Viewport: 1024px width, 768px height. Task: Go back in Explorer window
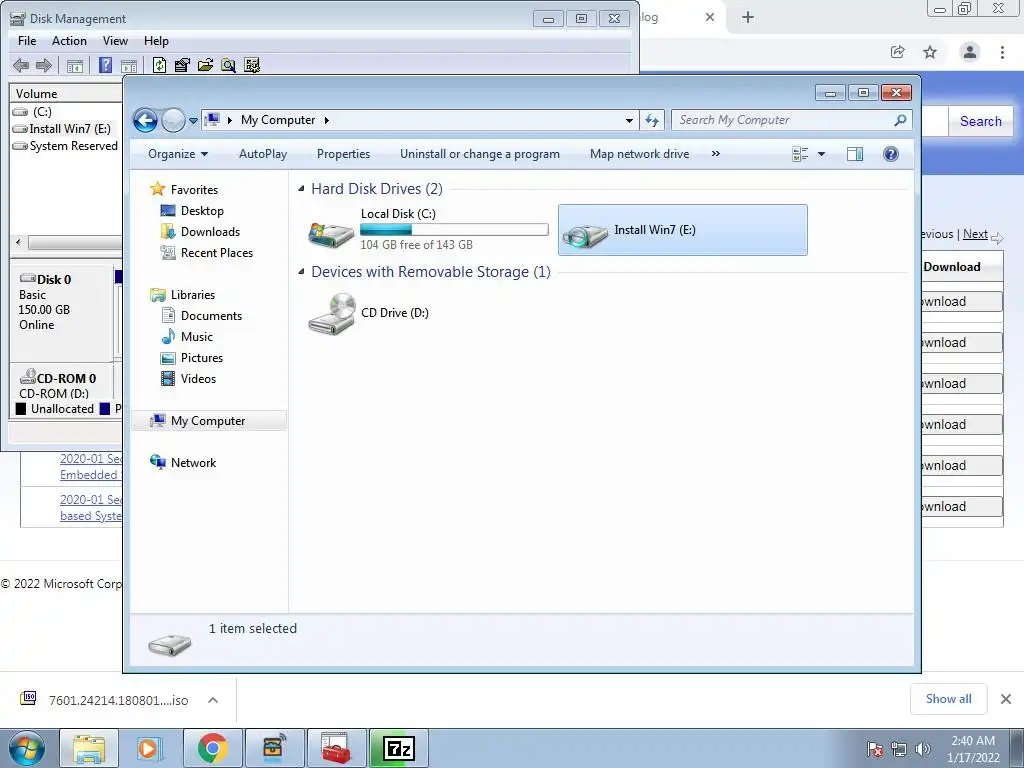[x=145, y=120]
